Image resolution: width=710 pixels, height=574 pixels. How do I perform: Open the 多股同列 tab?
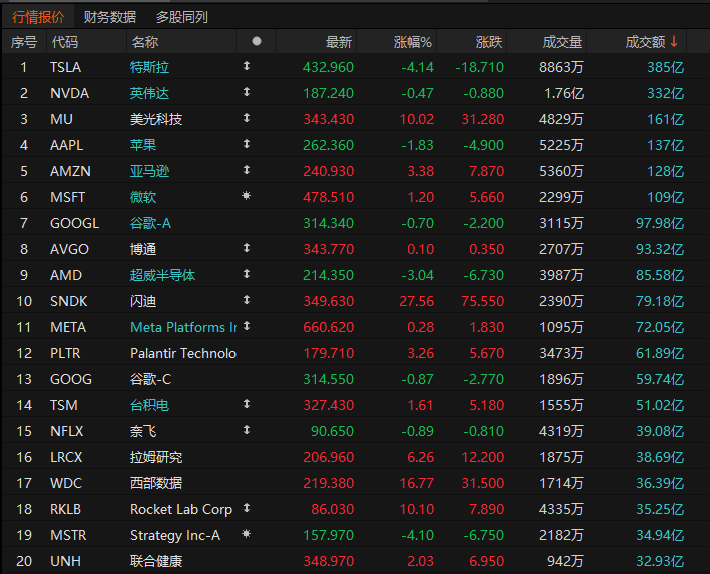(182, 17)
